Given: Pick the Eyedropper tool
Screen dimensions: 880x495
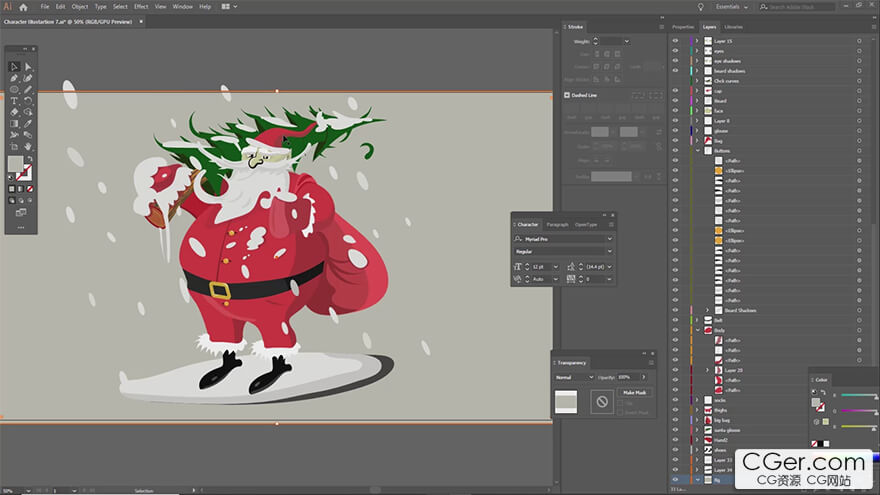Looking at the screenshot, I should 28,123.
